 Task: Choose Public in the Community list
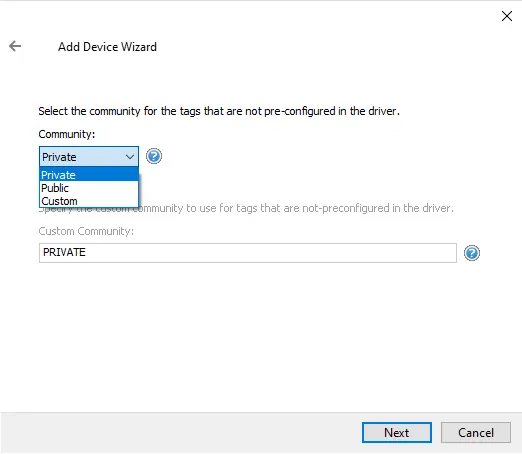tap(89, 188)
